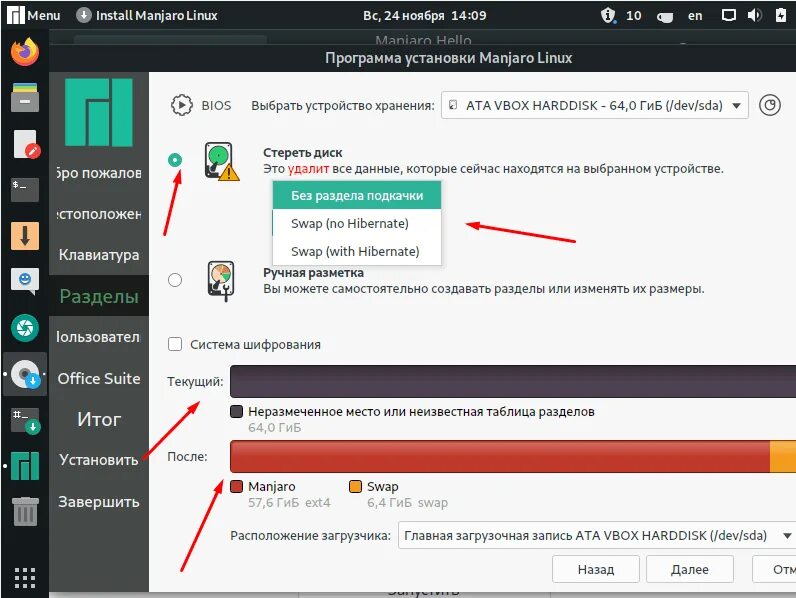Click the red Manjaro partition in After bar
This screenshot has width=796, height=598.
click(x=500, y=456)
